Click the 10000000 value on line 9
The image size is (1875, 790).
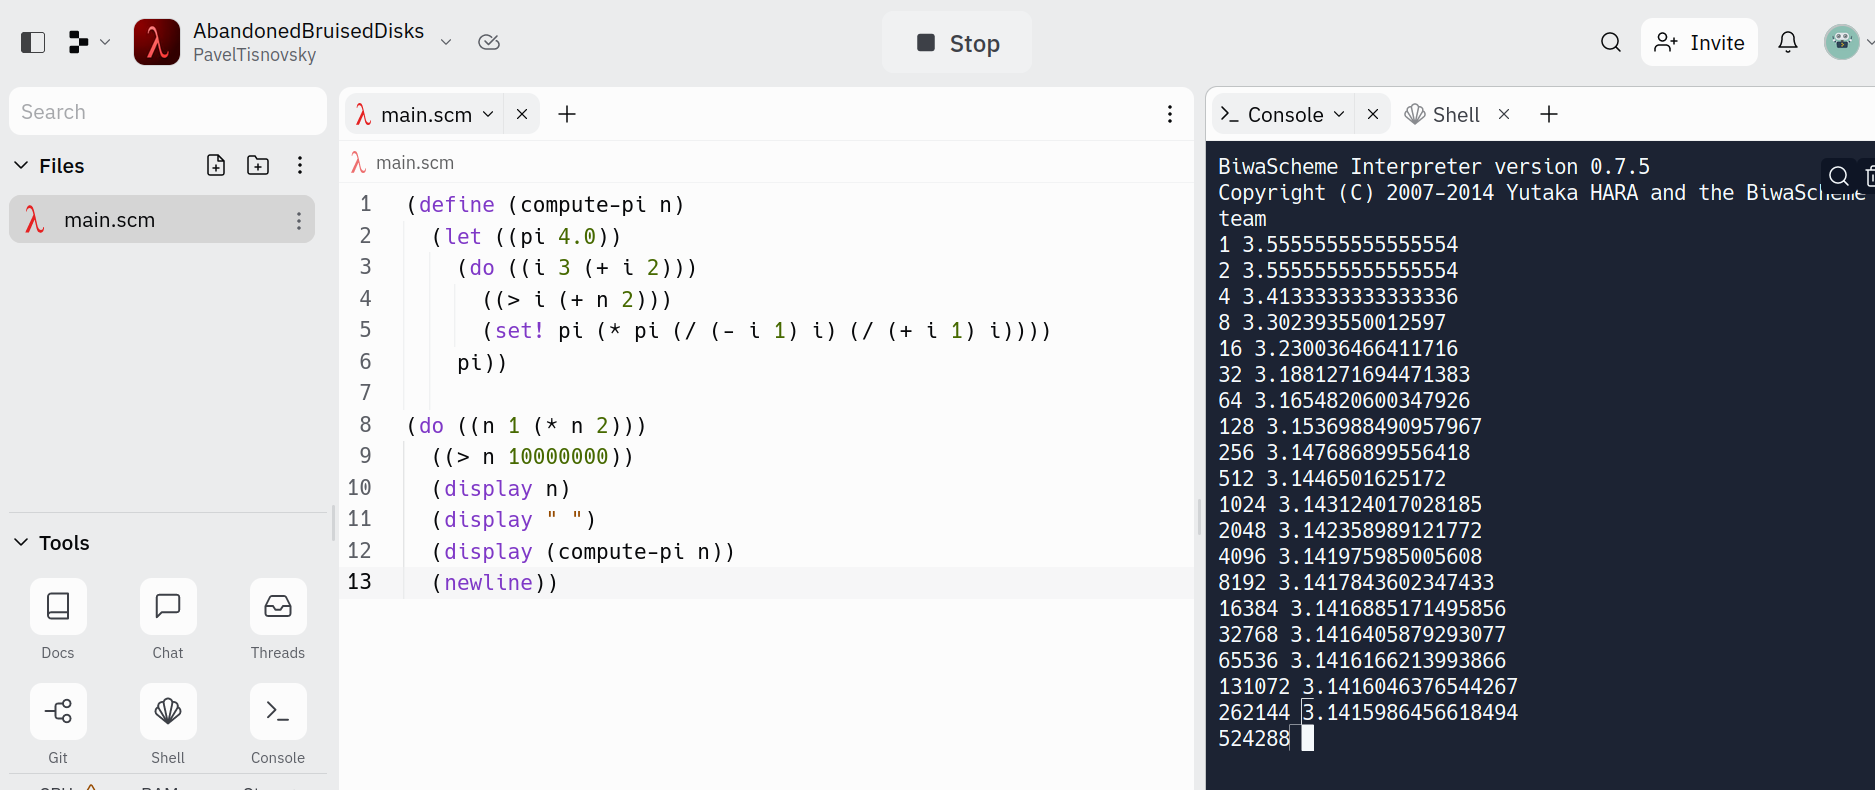(x=558, y=456)
